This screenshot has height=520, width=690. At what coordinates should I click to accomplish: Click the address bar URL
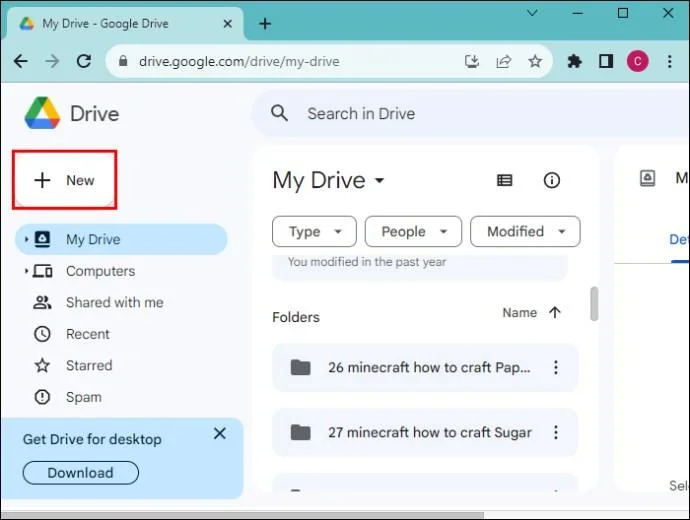click(x=239, y=61)
